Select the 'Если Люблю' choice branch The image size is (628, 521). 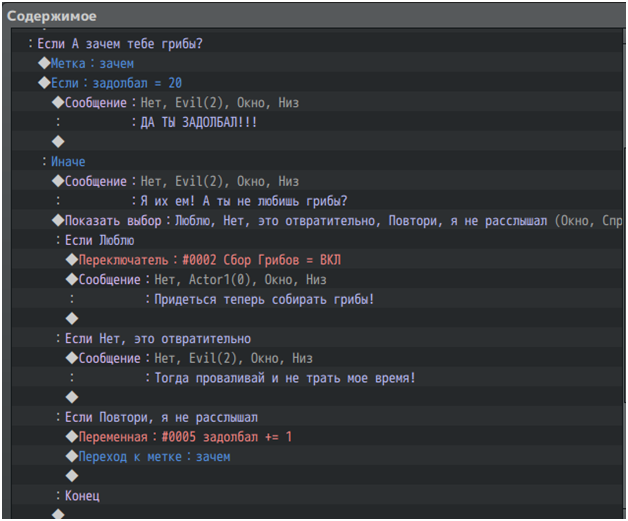pyautogui.click(x=100, y=240)
